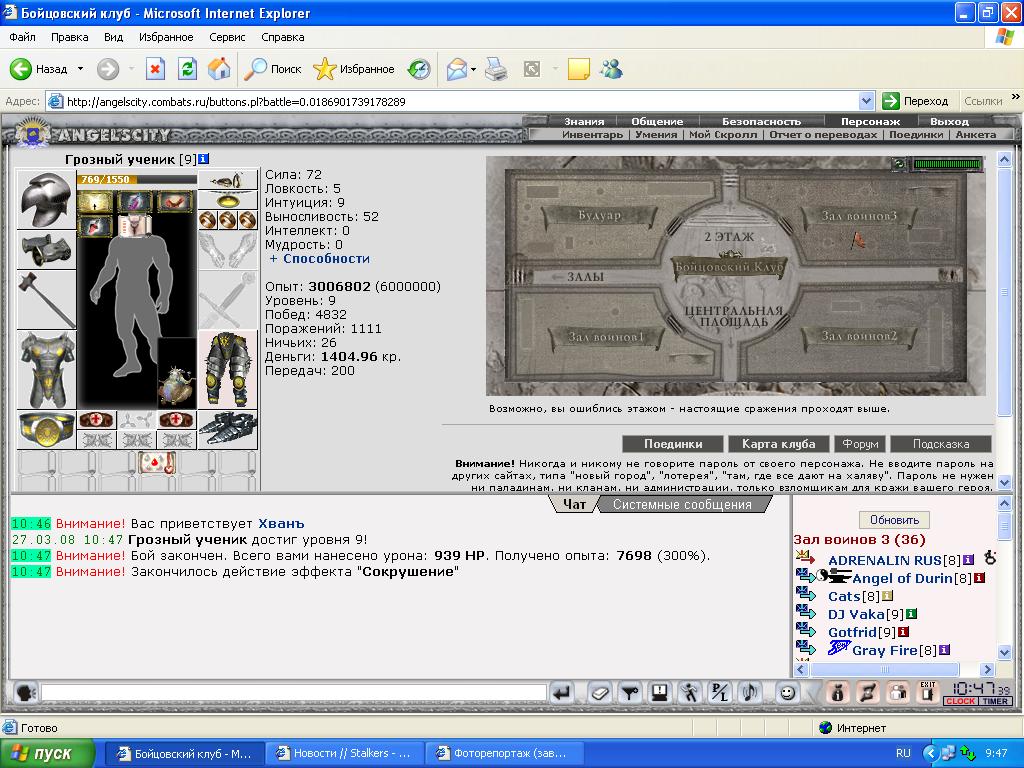
Task: Switch to the TIMER display mode
Action: 995,701
